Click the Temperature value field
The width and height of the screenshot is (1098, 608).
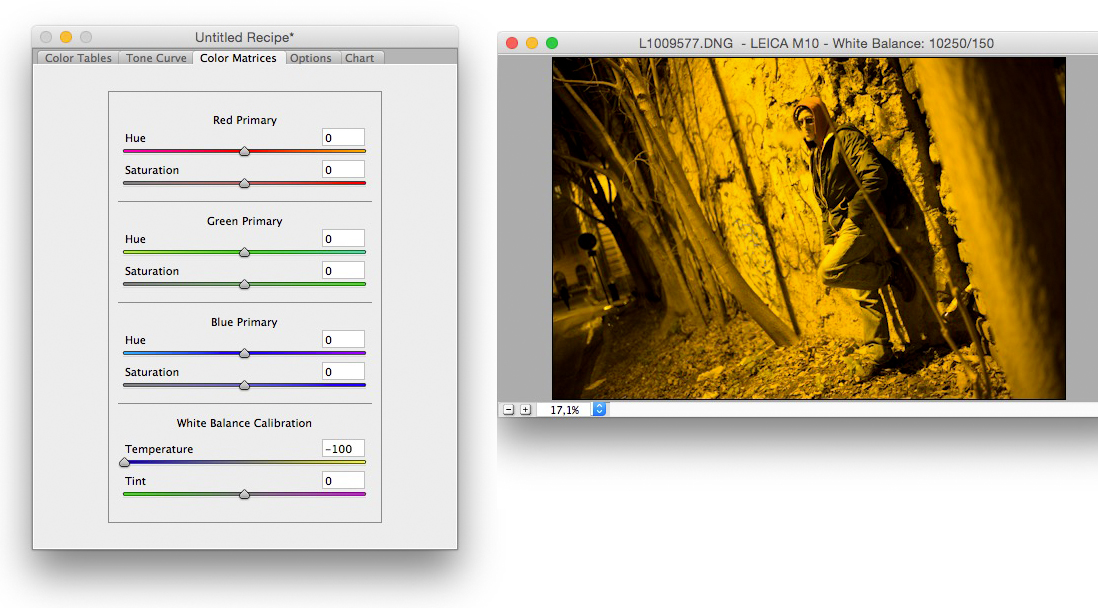[343, 449]
